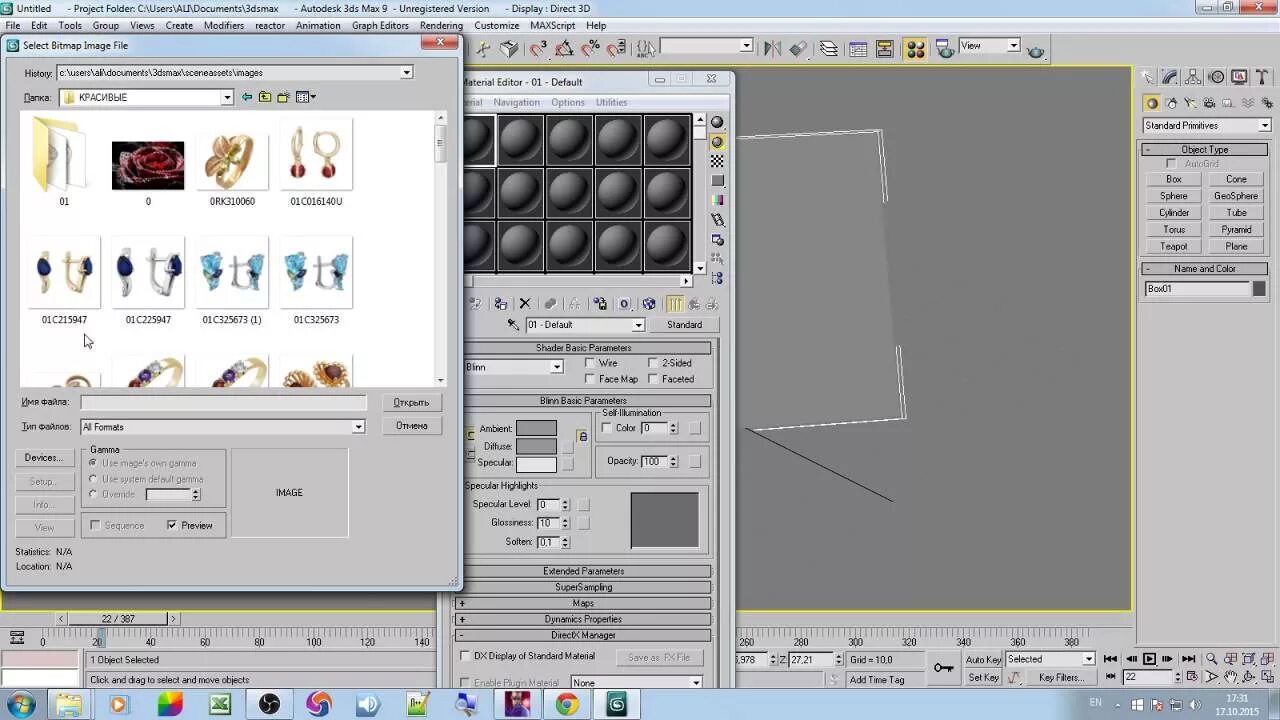The image size is (1280, 720).
Task: Click the Diffuse color swatch
Action: tap(536, 446)
